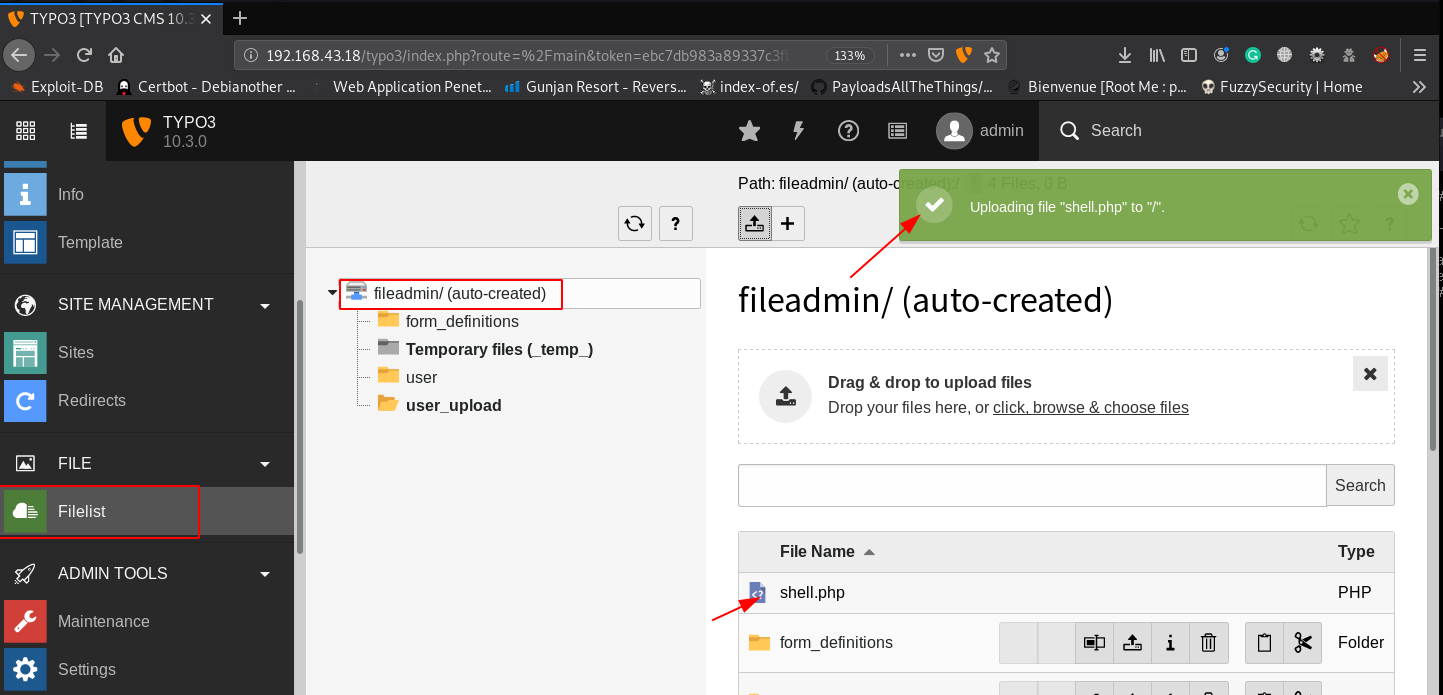The height and width of the screenshot is (695, 1443).
Task: Click the Grammarly extension icon
Action: [1253, 55]
